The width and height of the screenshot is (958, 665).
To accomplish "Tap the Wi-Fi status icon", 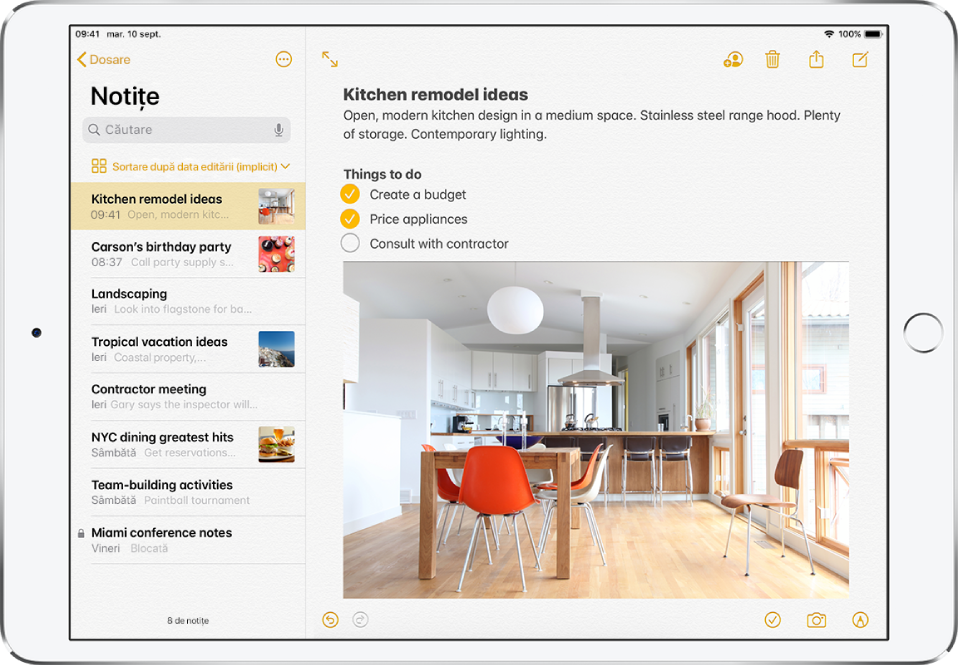I will point(829,34).
